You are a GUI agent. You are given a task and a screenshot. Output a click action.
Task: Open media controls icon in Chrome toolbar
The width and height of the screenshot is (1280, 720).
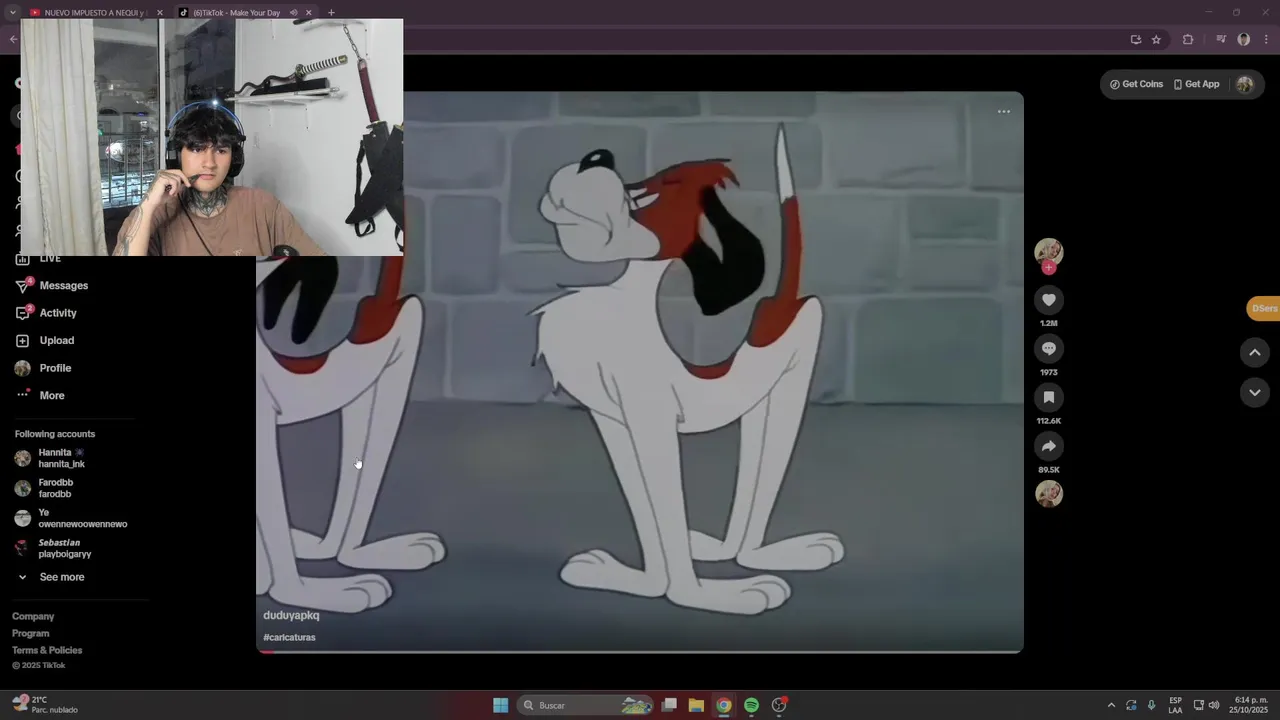click(x=1221, y=40)
